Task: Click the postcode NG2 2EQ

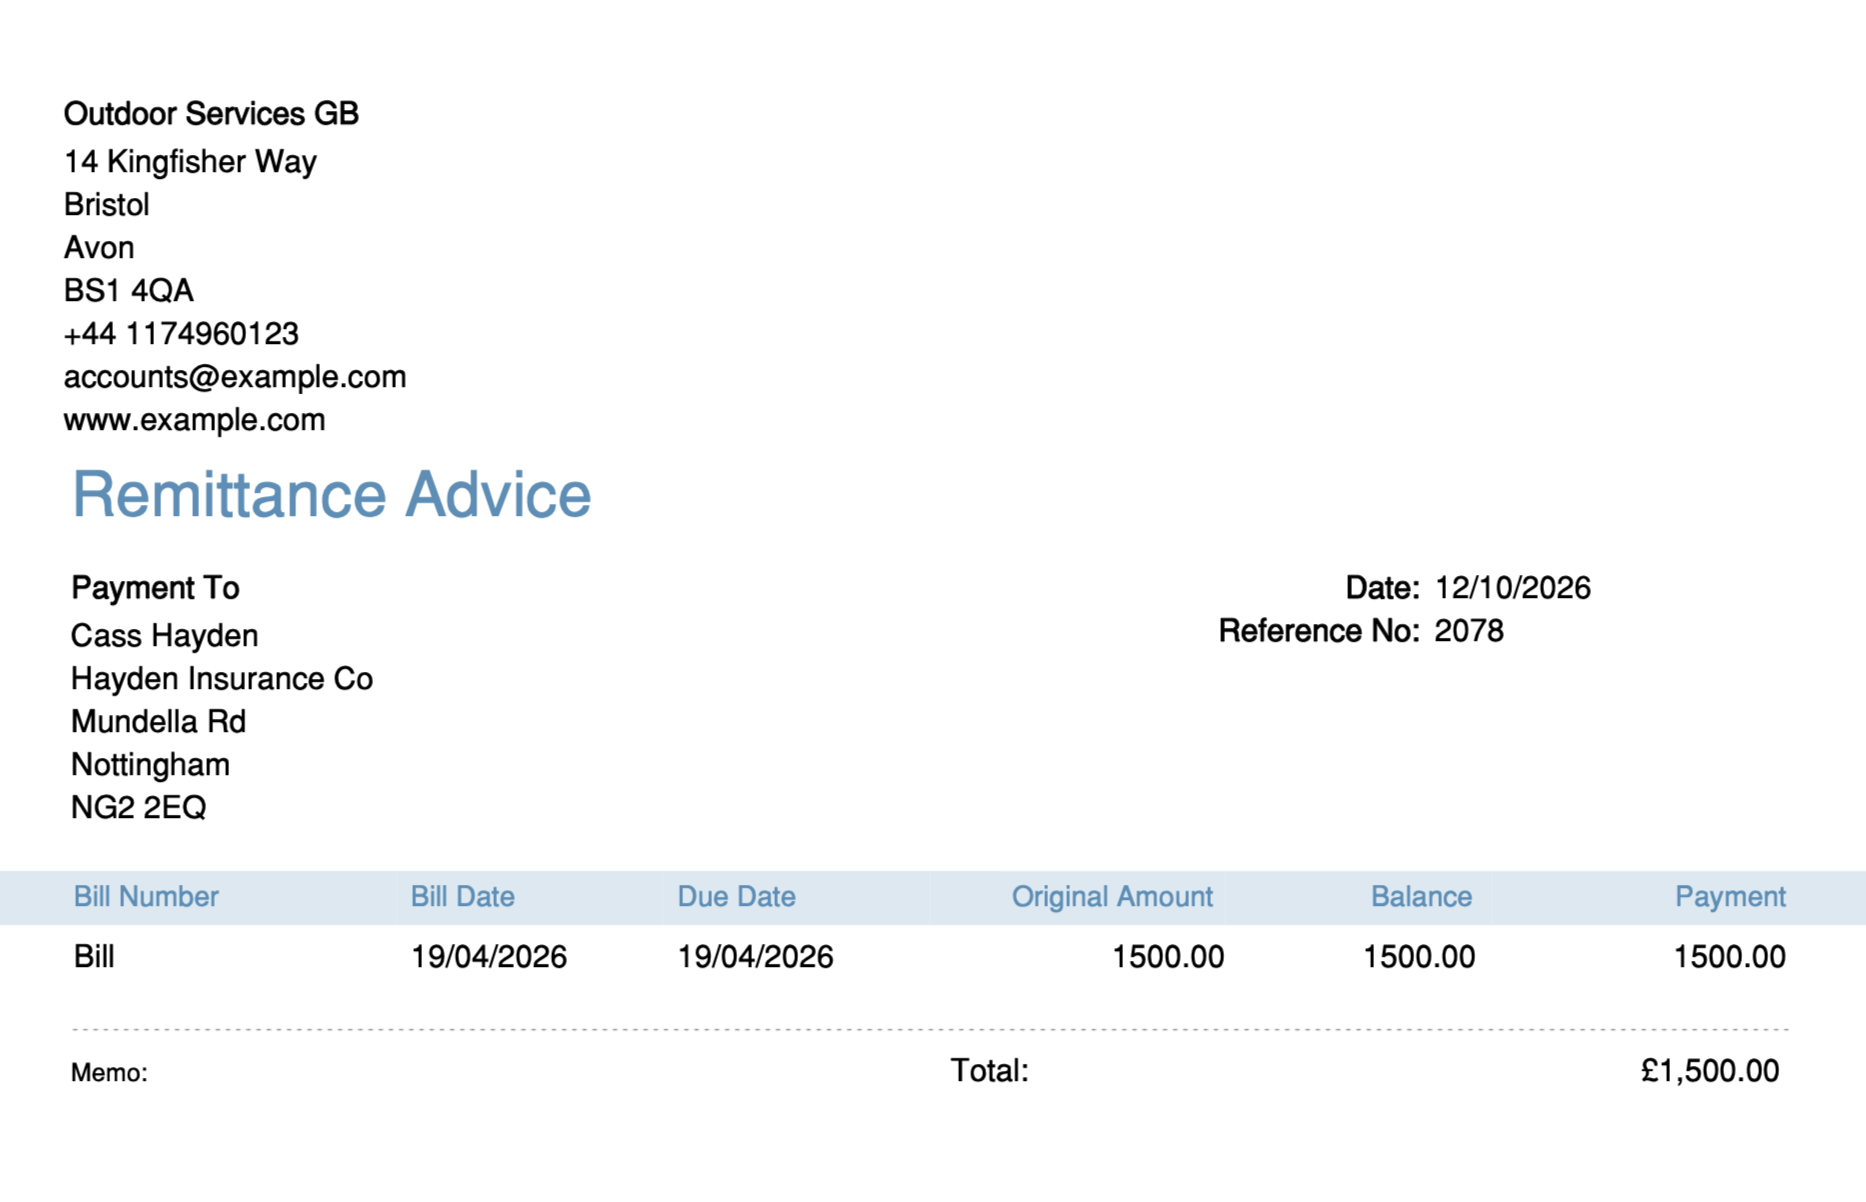Action: pyautogui.click(x=138, y=807)
